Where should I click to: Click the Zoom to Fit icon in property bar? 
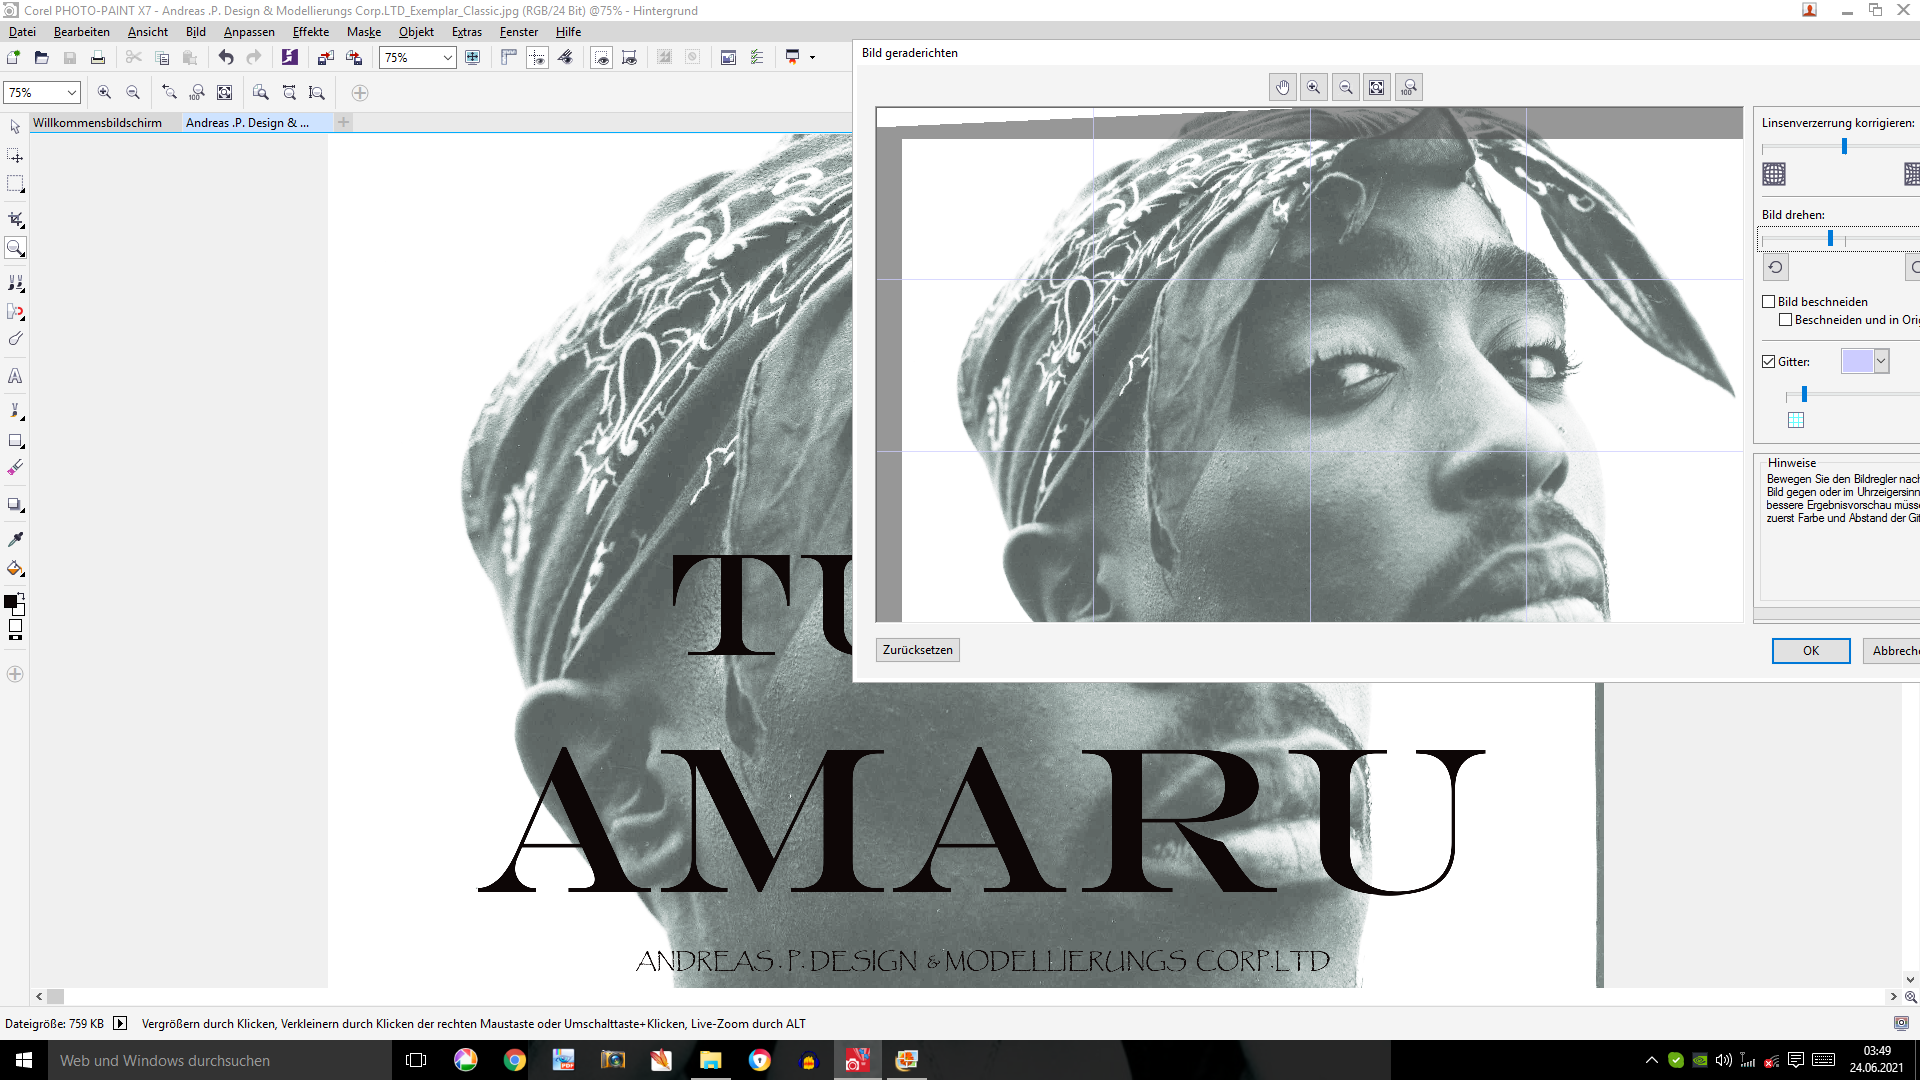tap(225, 92)
